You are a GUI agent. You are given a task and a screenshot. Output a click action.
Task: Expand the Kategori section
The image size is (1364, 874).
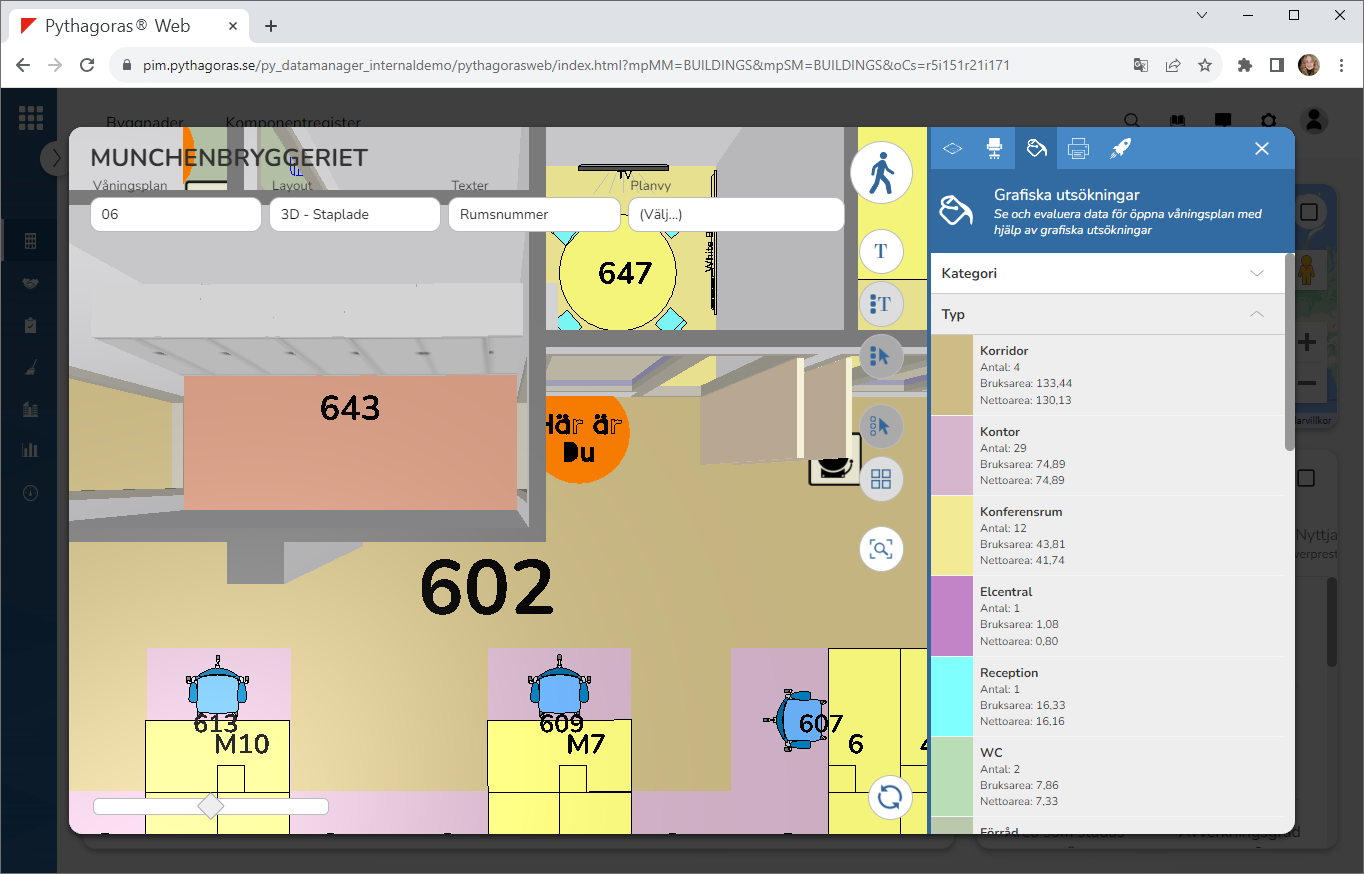click(x=1107, y=273)
